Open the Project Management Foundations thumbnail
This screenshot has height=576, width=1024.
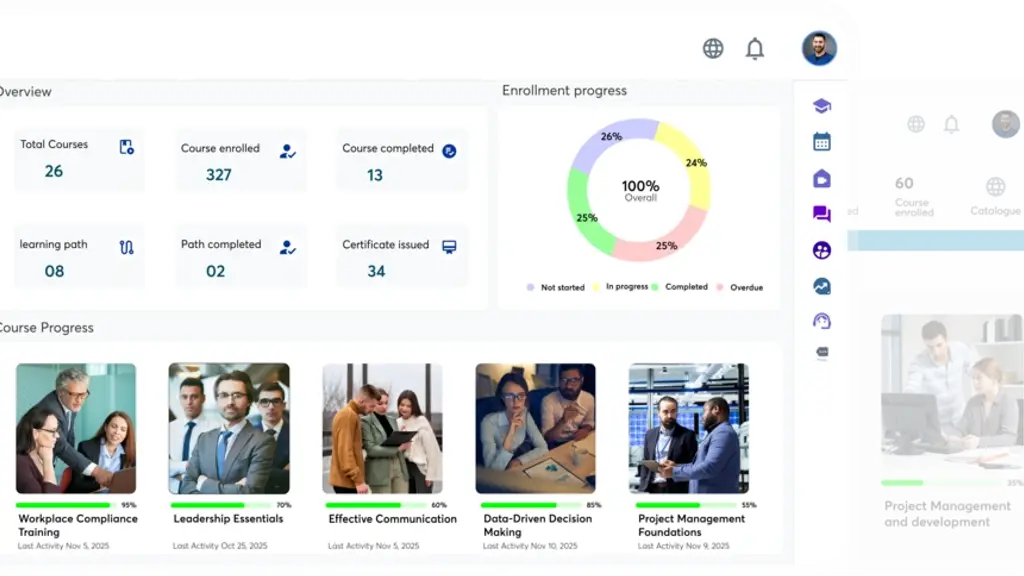click(x=689, y=428)
